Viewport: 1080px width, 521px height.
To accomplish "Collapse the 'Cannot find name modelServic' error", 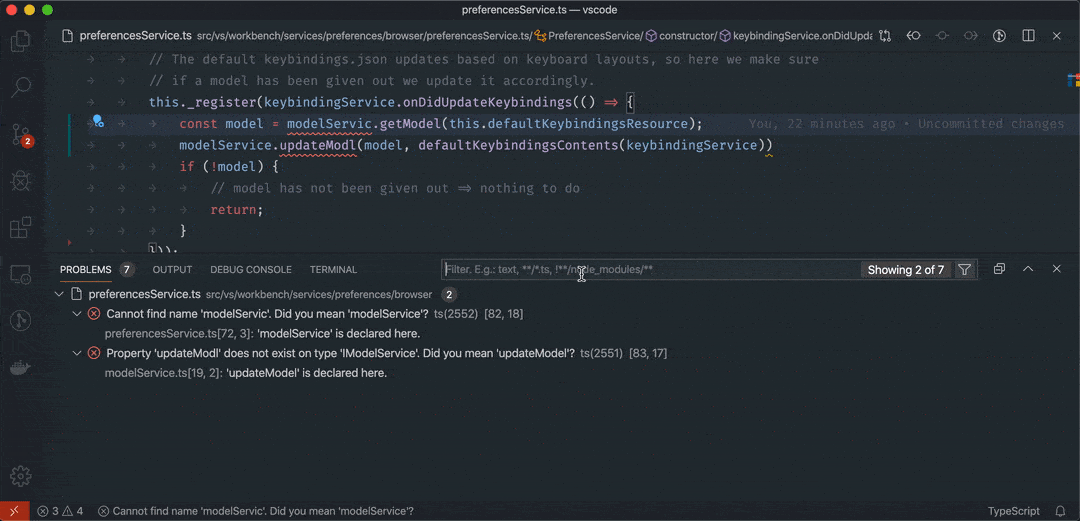I will [x=78, y=314].
